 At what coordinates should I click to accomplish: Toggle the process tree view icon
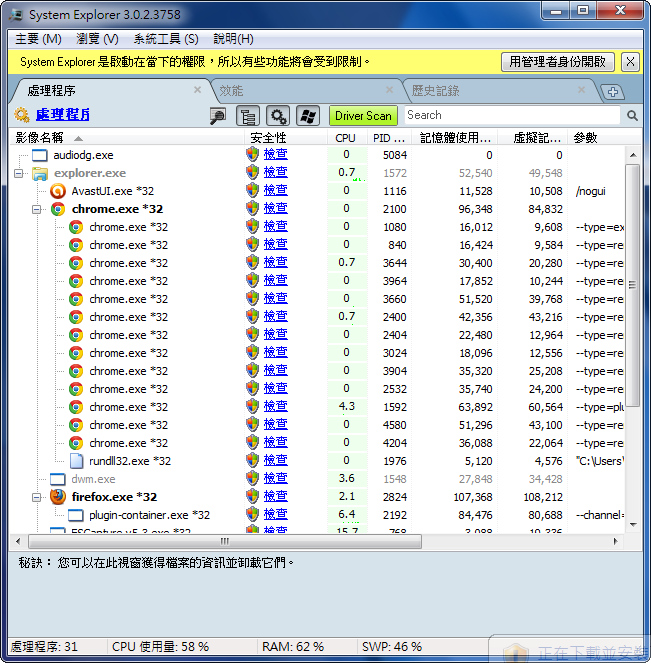click(247, 116)
